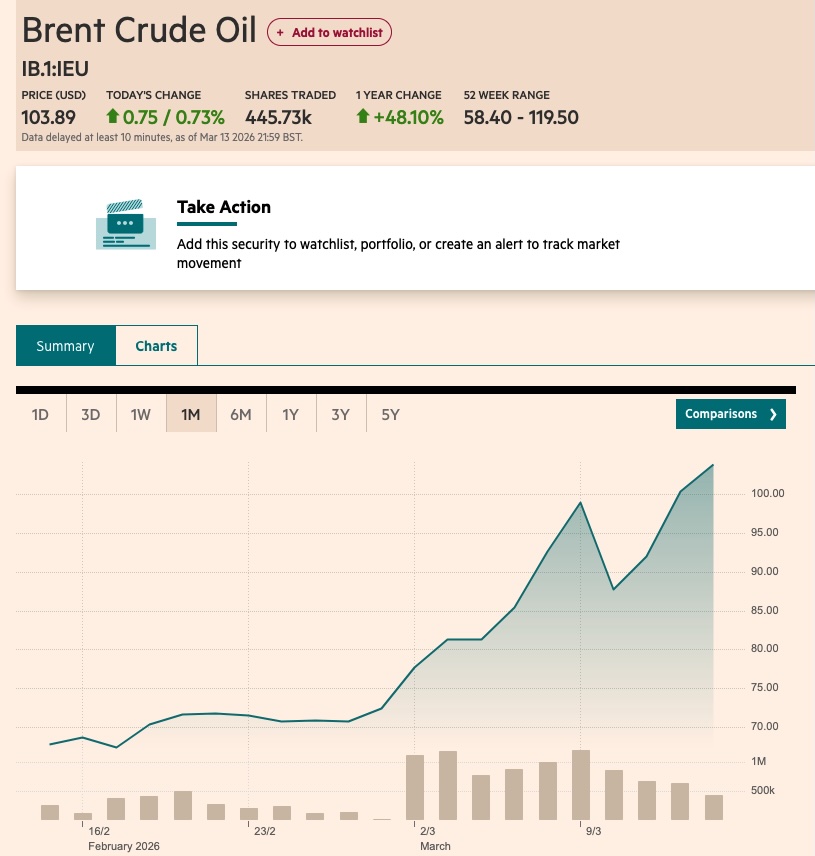Click the green arrow next to 1 year change
Screen dimensions: 815x856
362,117
